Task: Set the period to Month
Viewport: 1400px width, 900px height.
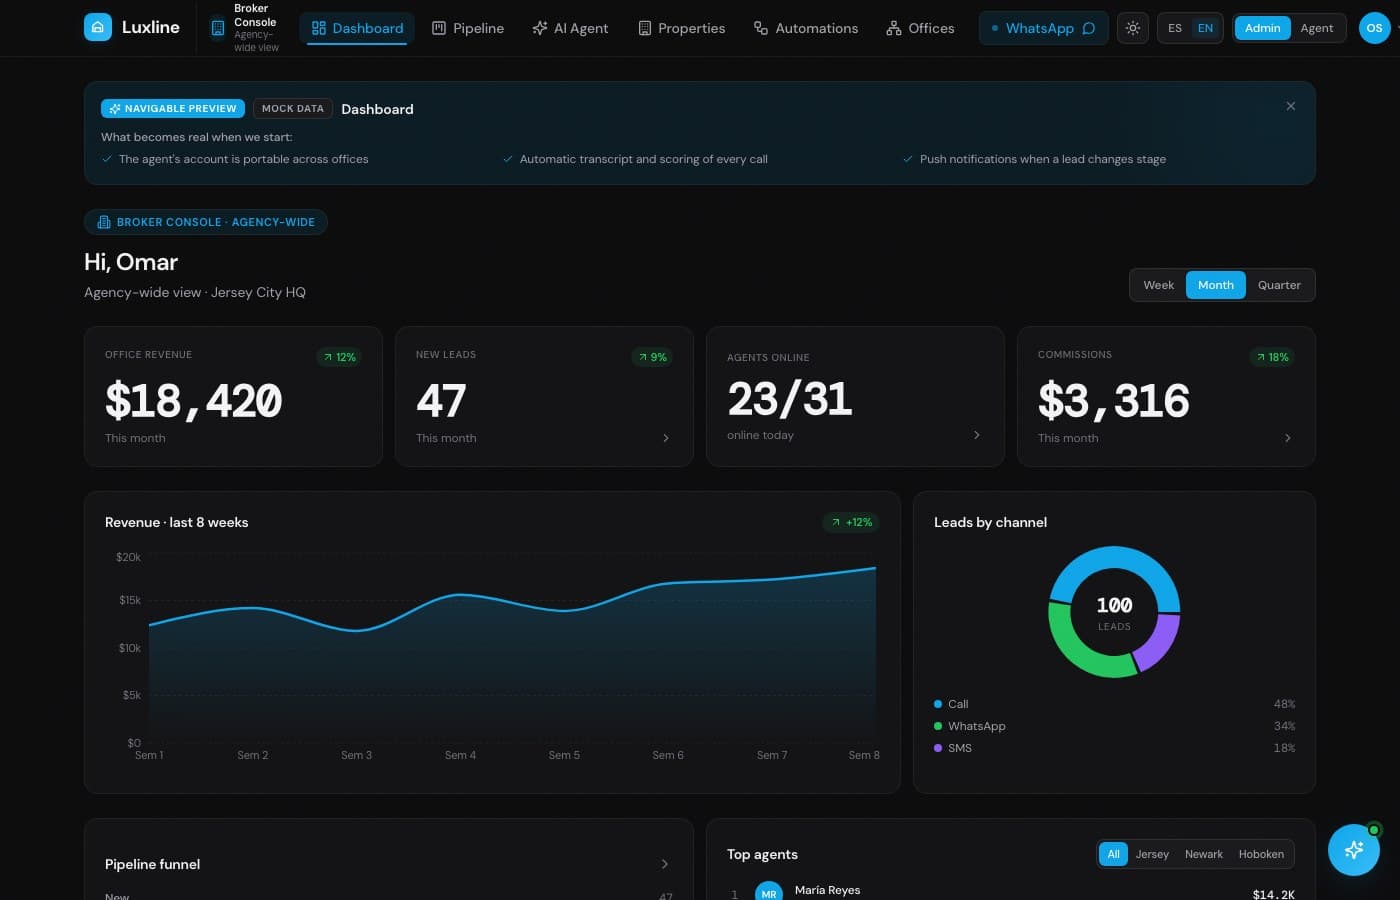Action: point(1216,285)
